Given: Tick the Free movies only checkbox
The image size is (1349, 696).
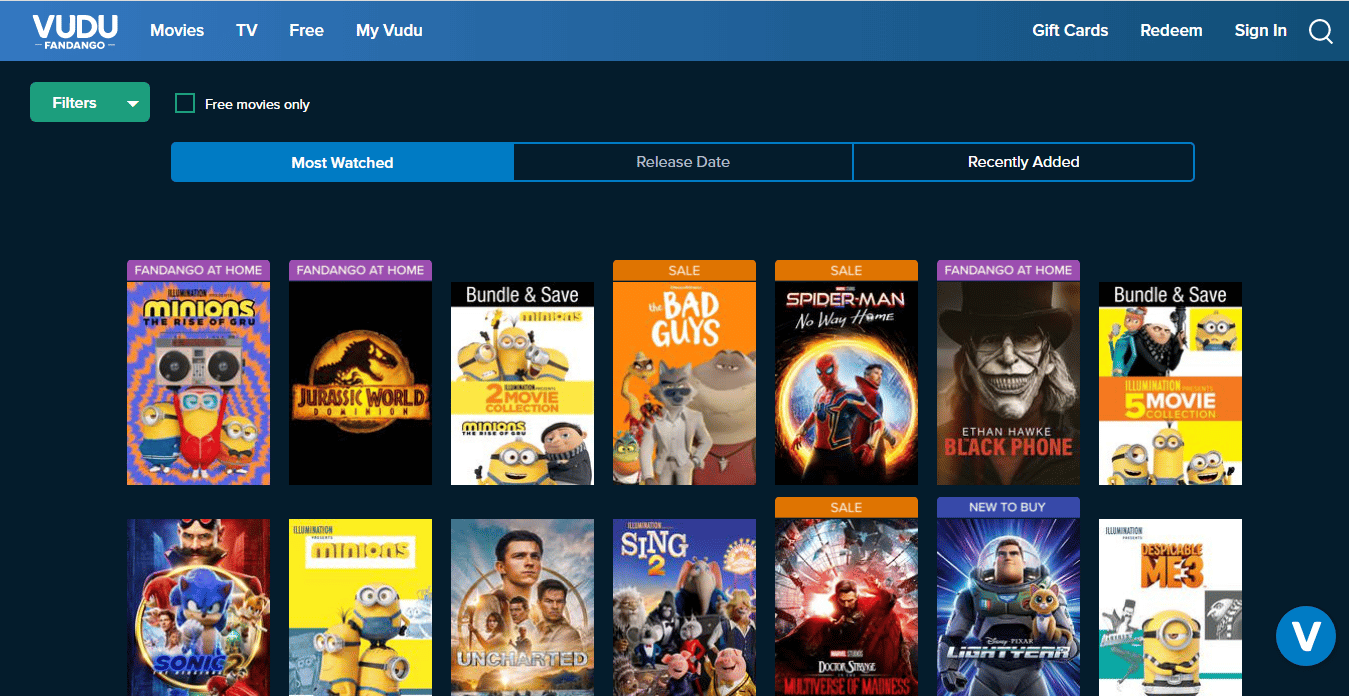Looking at the screenshot, I should pyautogui.click(x=185, y=103).
